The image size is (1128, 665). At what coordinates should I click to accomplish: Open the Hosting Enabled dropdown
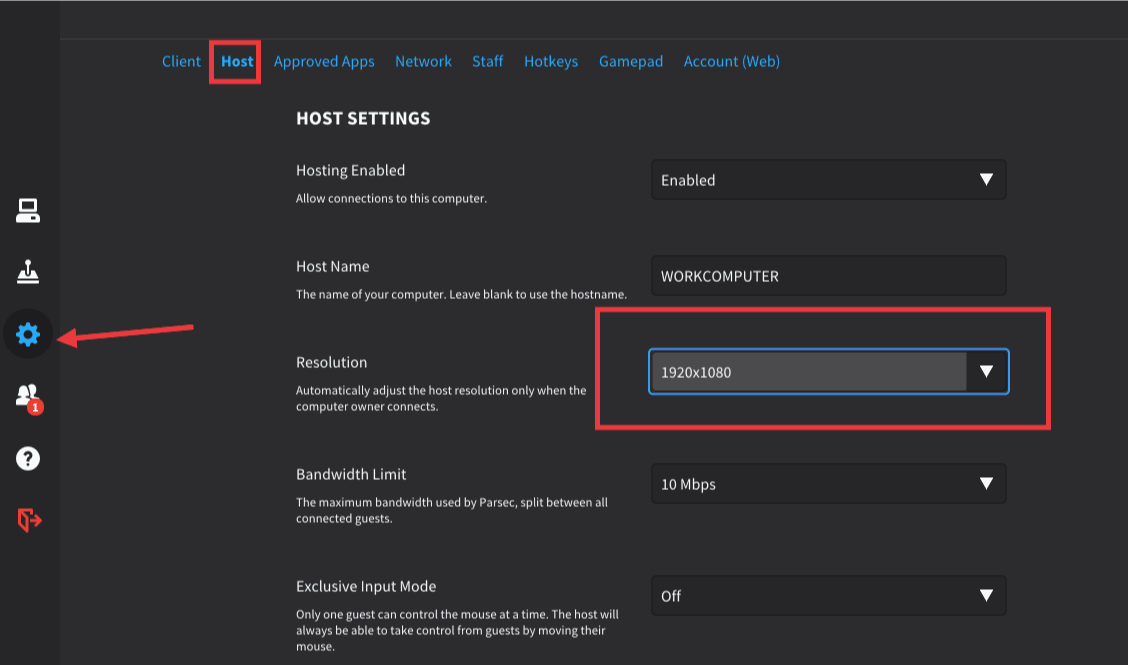tap(829, 180)
